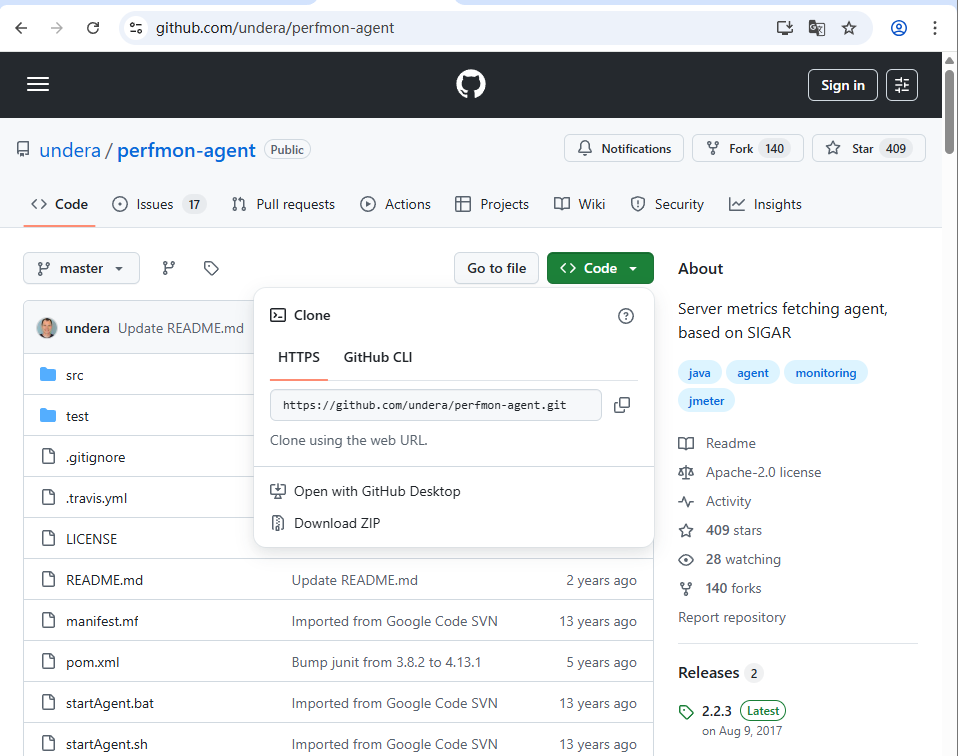Open Releases section heading
The image size is (958, 756).
(708, 673)
